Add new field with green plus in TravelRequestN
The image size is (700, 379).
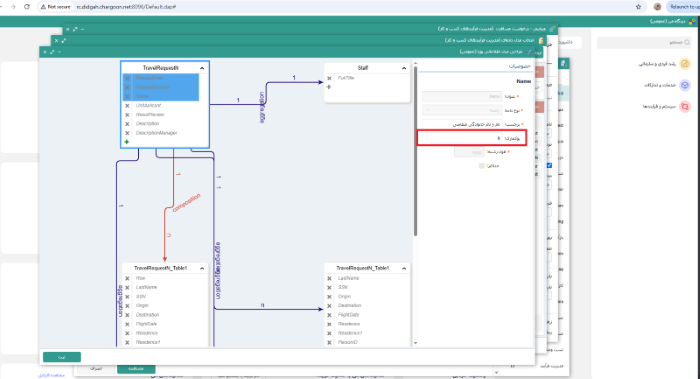point(127,142)
